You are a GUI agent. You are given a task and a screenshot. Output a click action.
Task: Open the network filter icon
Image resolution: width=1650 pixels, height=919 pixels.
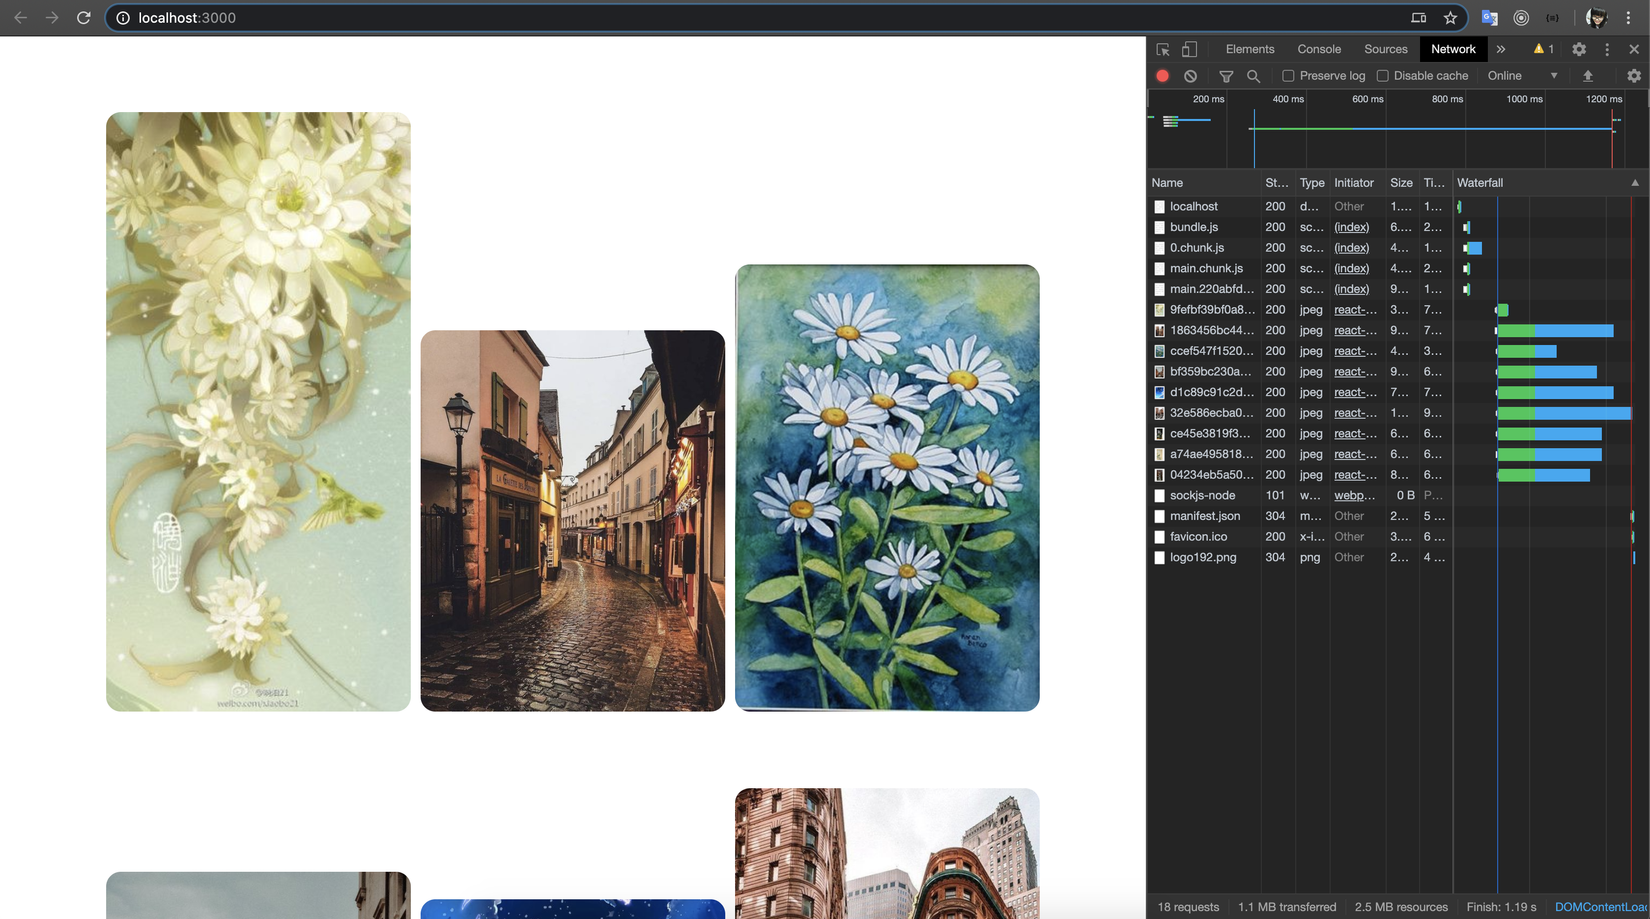[x=1226, y=76]
